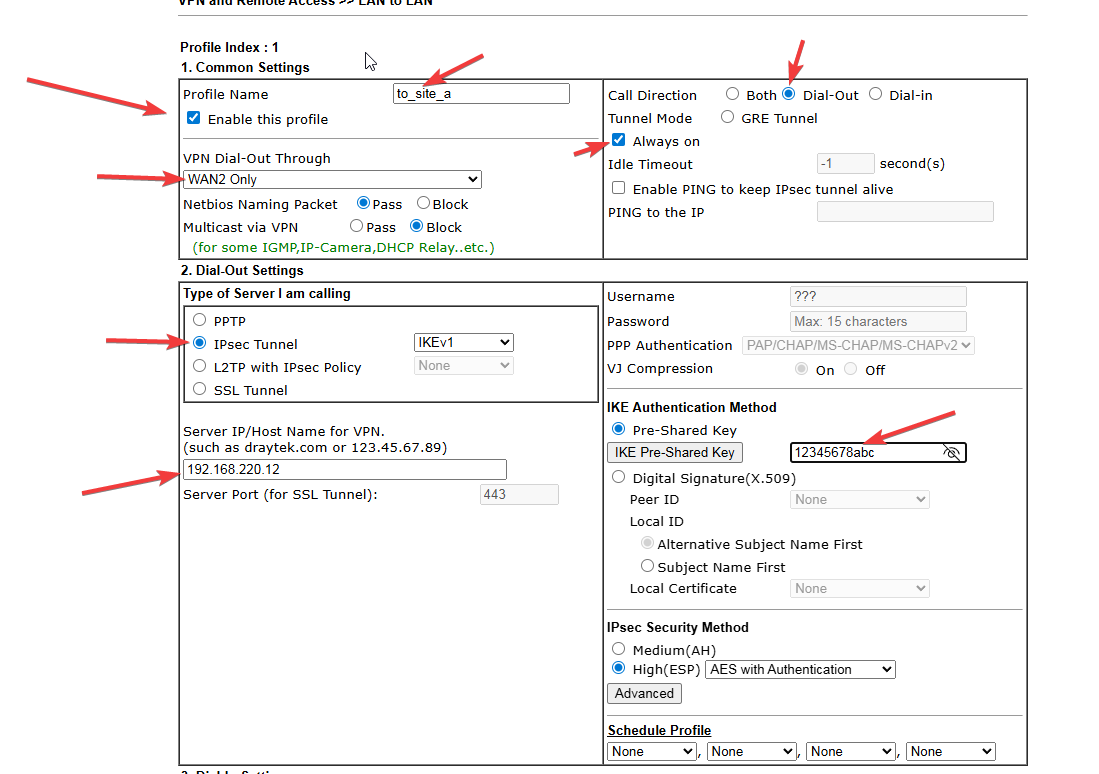Open the PPP Authentication dropdown
This screenshot has width=1099, height=774.
coord(858,345)
